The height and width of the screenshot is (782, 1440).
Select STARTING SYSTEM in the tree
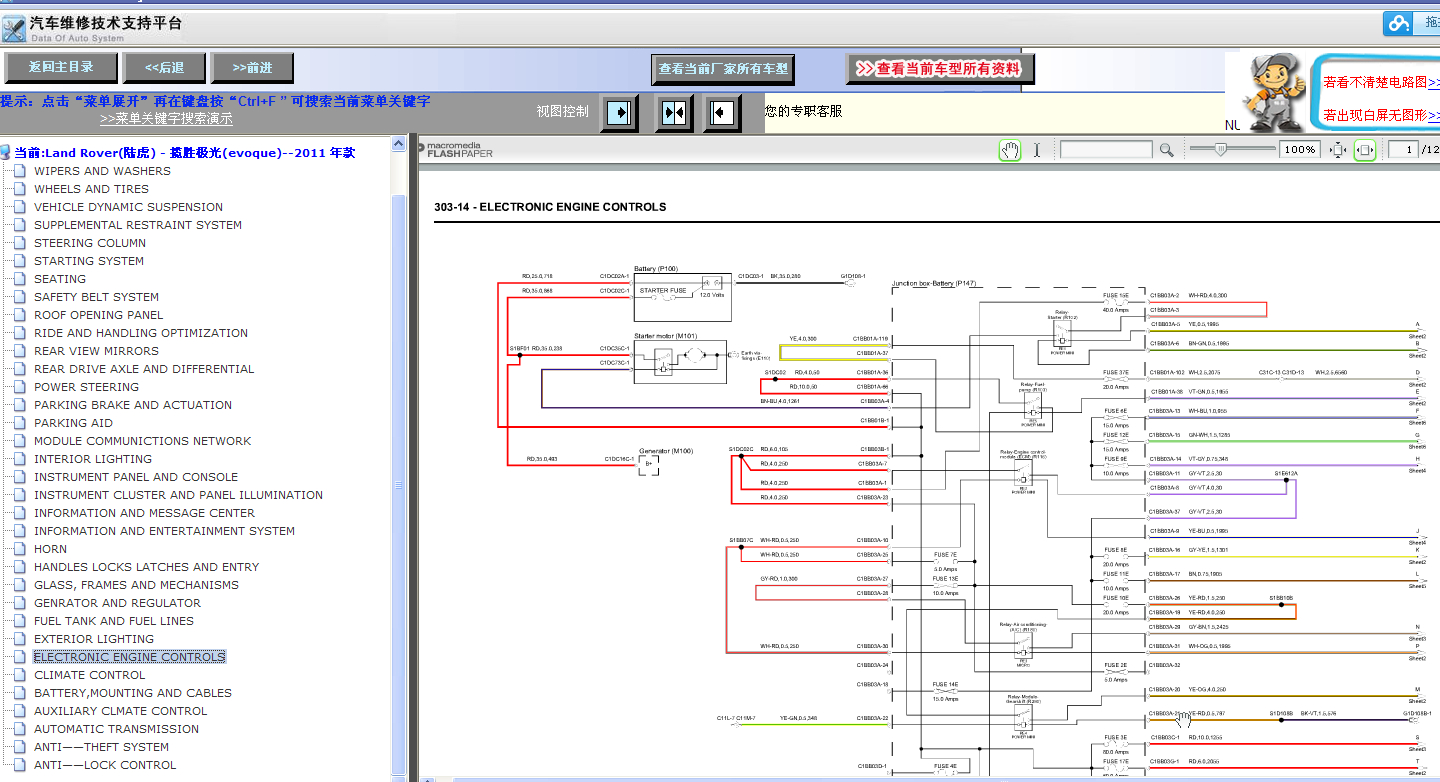click(89, 261)
